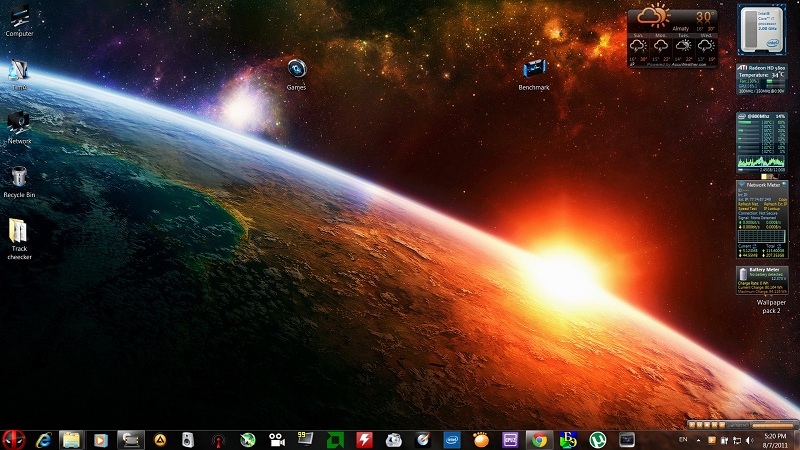Launch the red lightning-bolt taskbar icon

coord(364,440)
